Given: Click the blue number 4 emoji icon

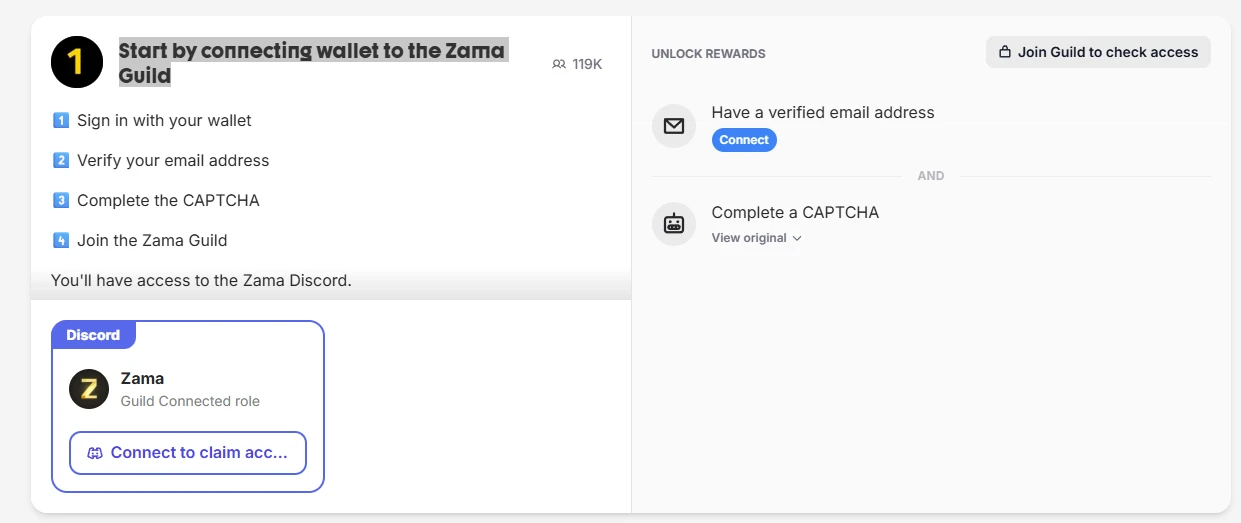Looking at the screenshot, I should coord(60,241).
